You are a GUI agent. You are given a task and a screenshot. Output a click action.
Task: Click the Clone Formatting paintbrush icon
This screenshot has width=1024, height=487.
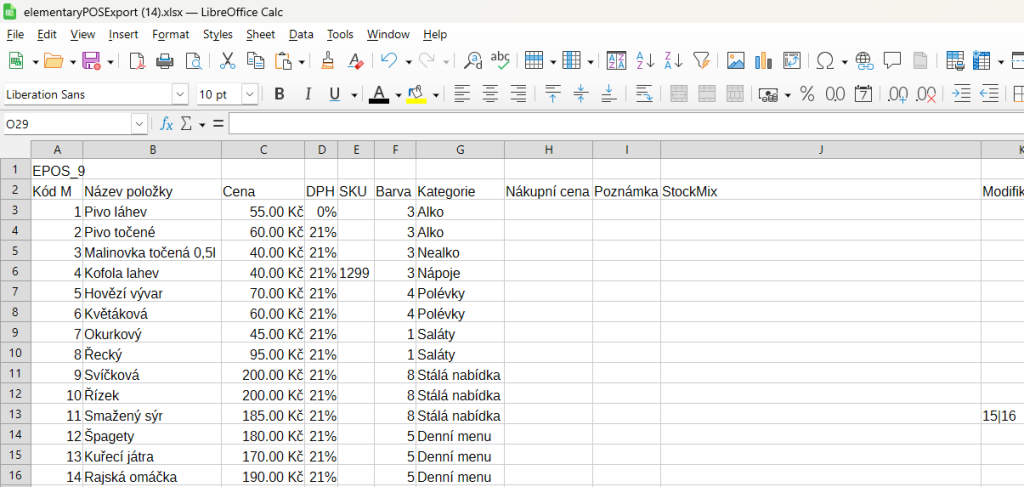point(327,61)
